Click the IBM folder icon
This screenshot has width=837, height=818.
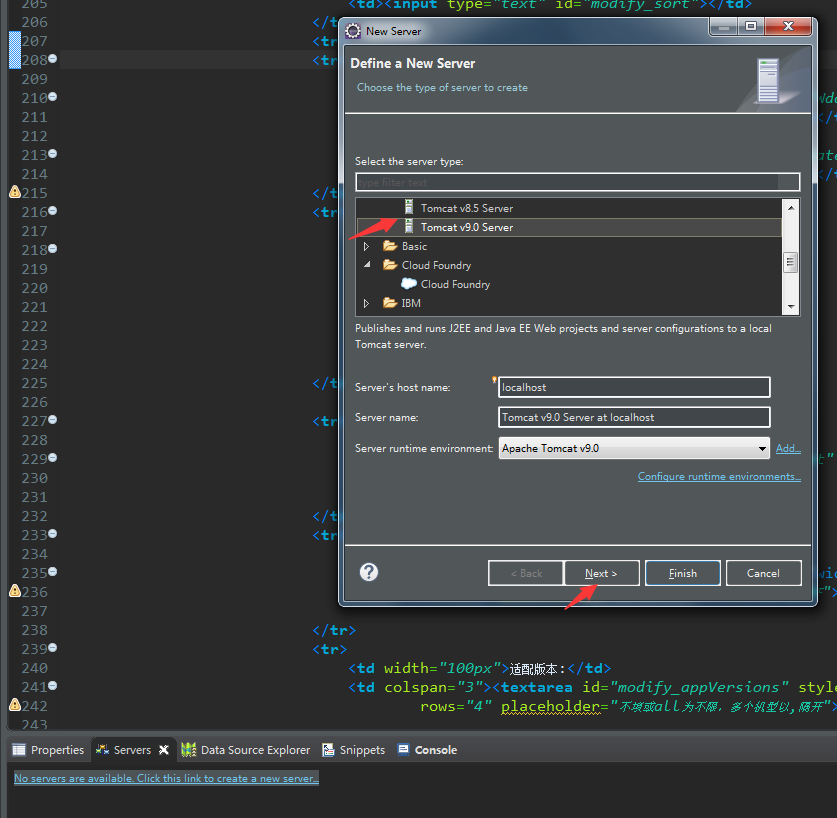click(x=390, y=303)
